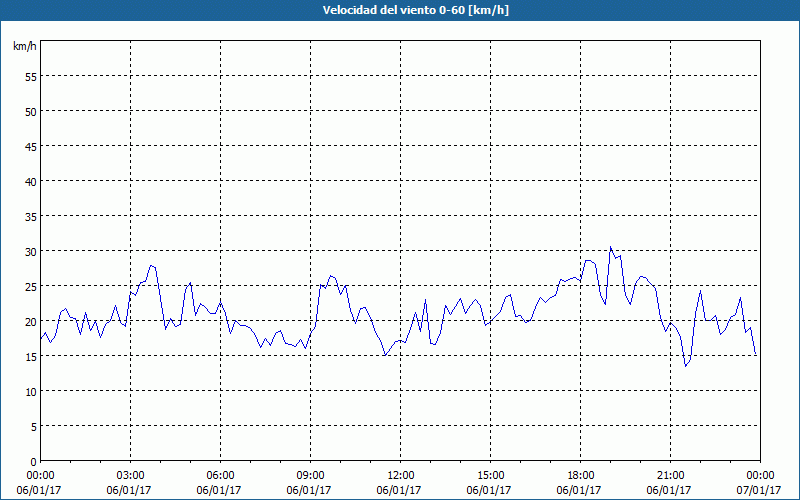Click the 21:00 time label
This screenshot has height=500, width=800.
pyautogui.click(x=670, y=476)
